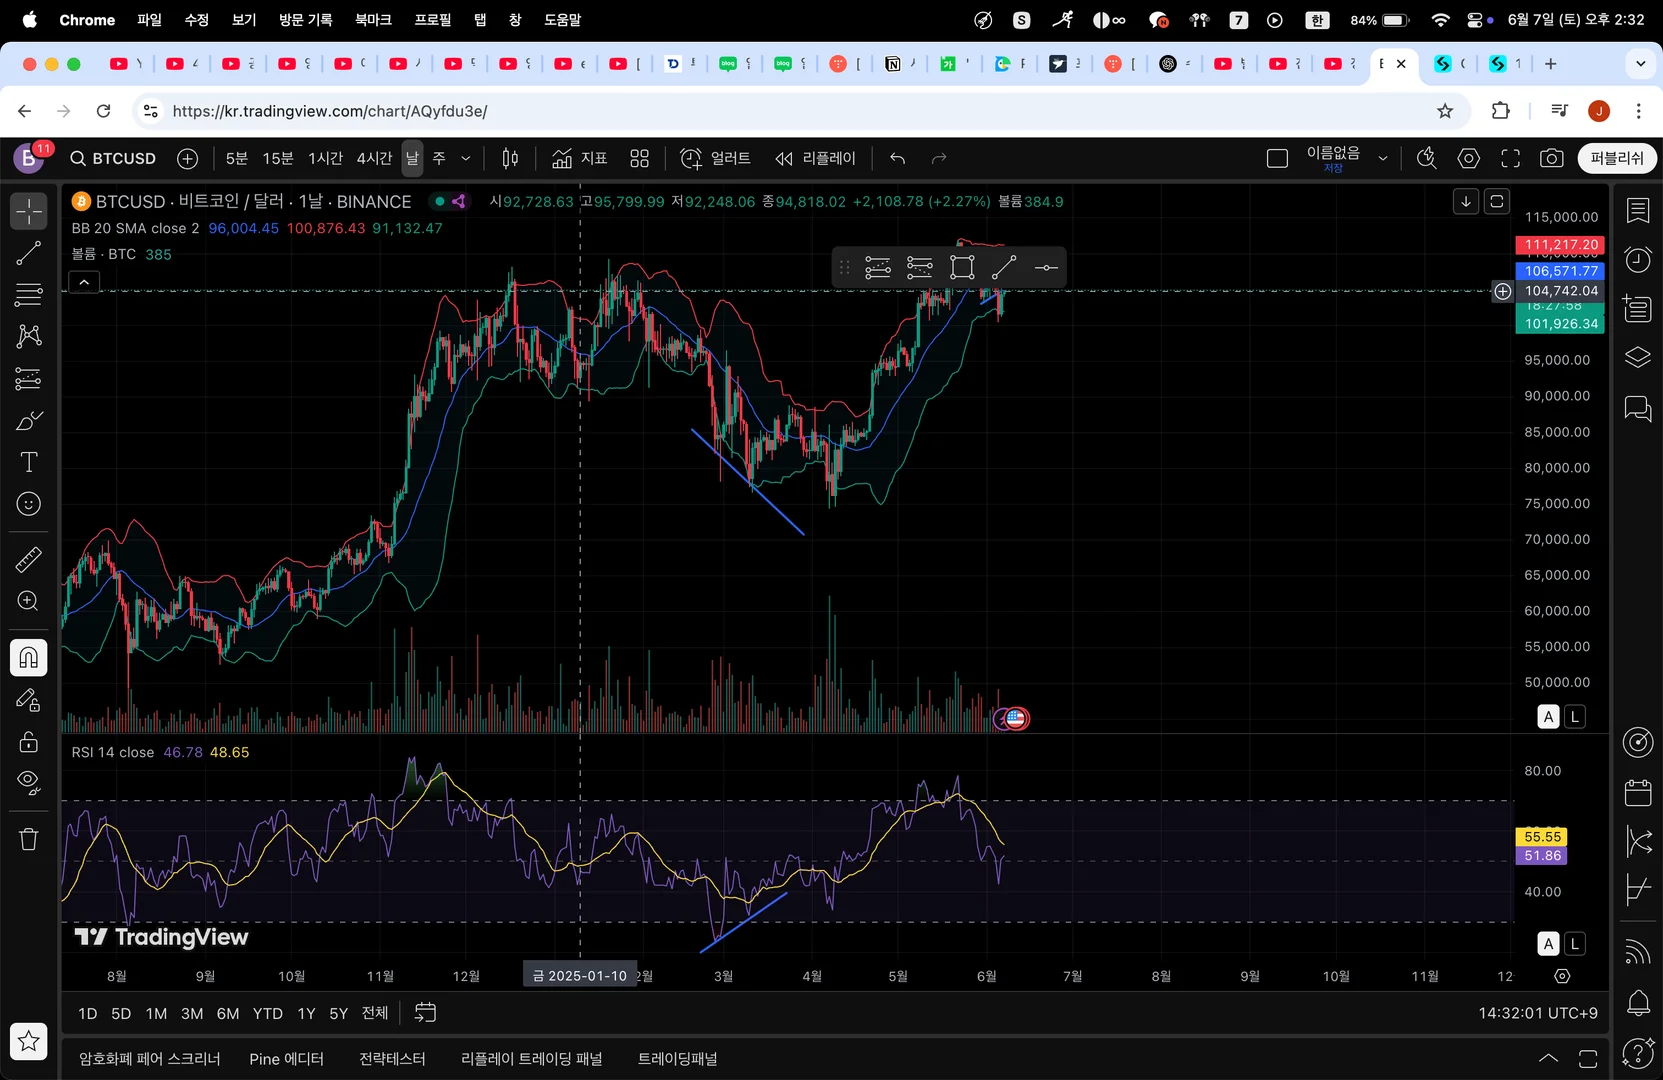Toggle fullscreen mode for the chart
Viewport: 1663px width, 1080px height.
1511,158
